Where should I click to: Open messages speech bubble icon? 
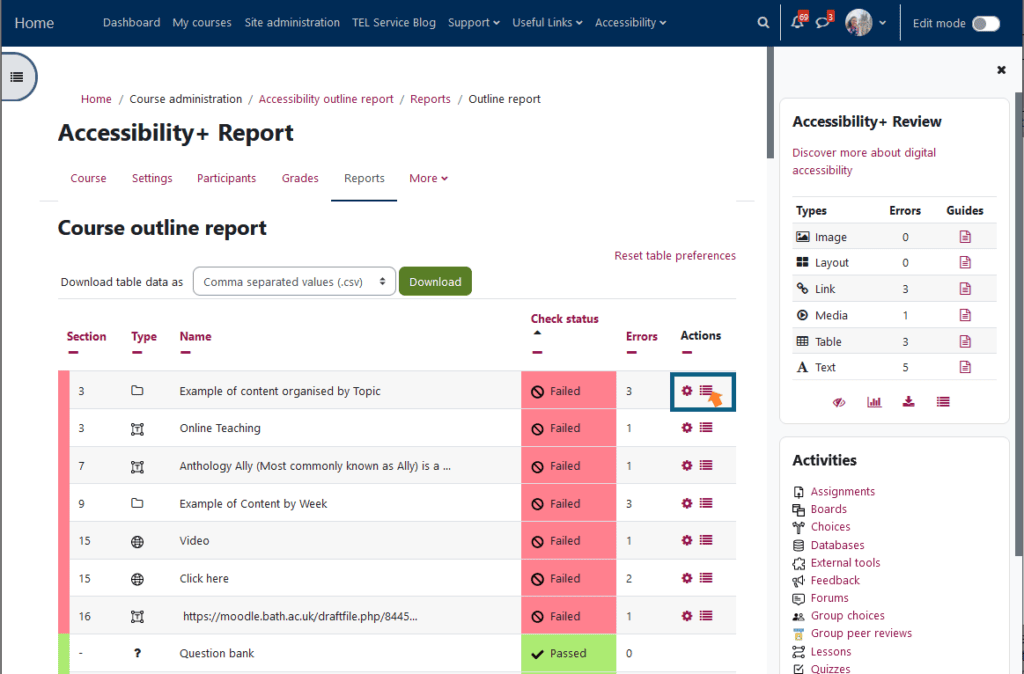823,22
